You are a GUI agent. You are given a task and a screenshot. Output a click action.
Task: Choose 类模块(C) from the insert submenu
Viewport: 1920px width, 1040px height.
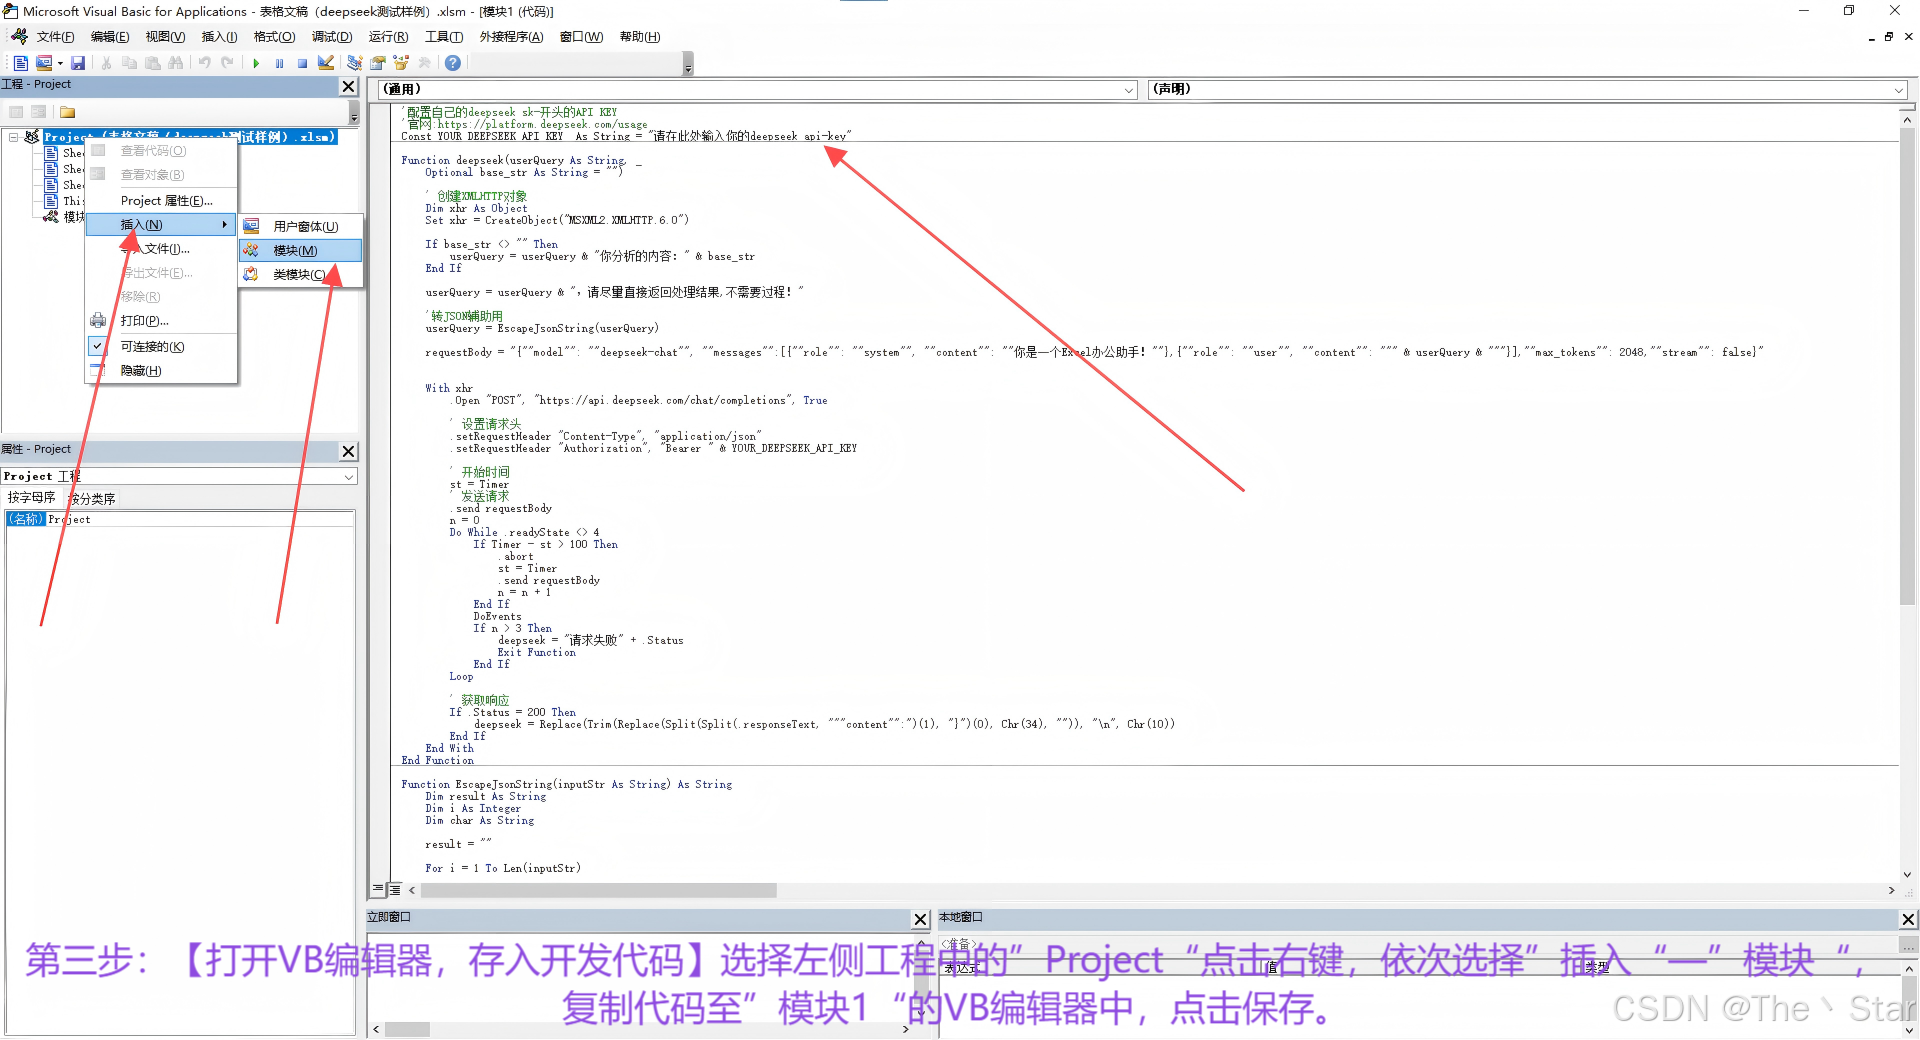pos(301,274)
